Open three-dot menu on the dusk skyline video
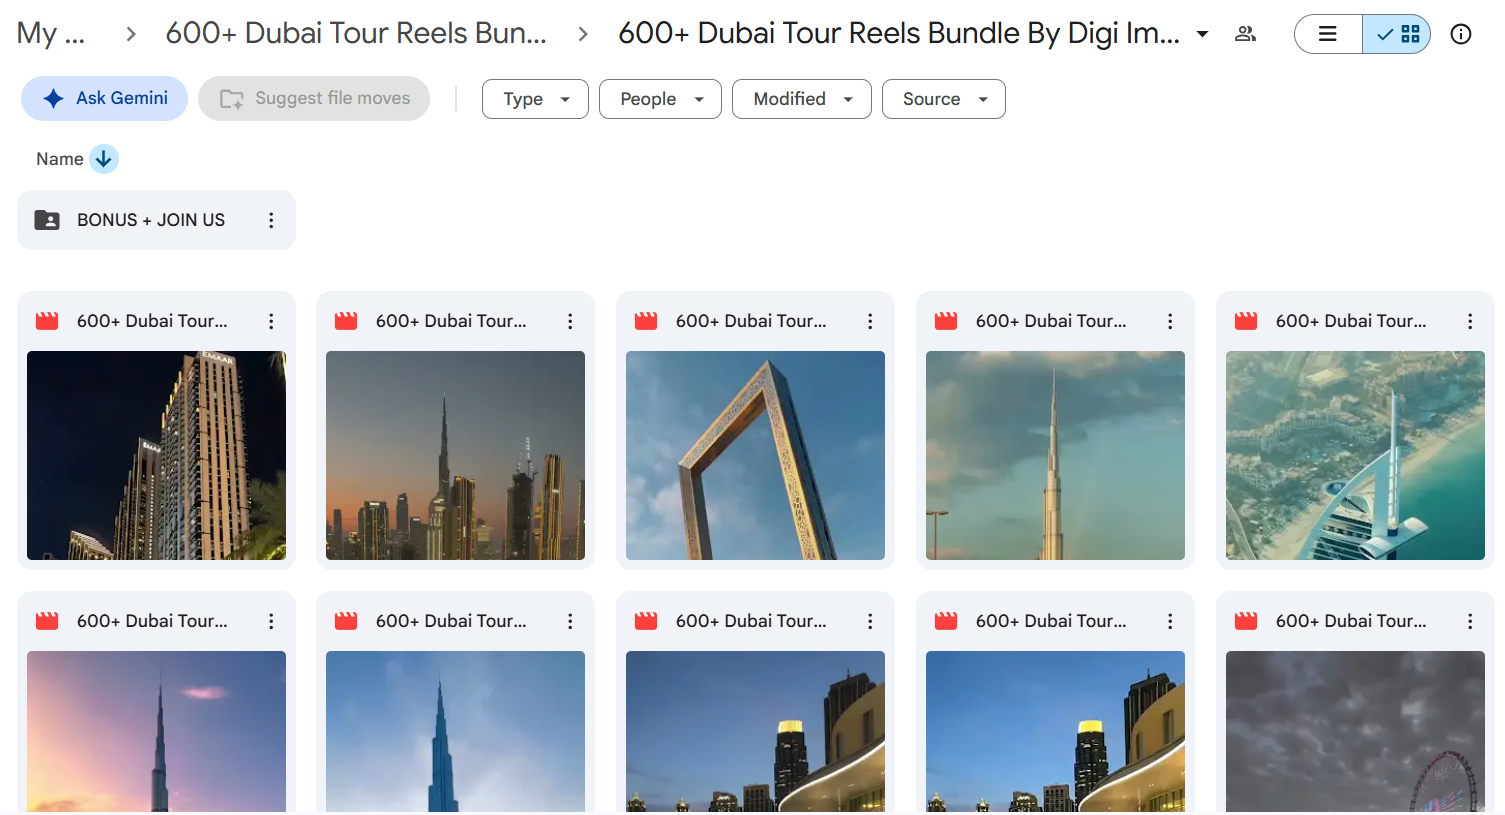 [x=570, y=321]
